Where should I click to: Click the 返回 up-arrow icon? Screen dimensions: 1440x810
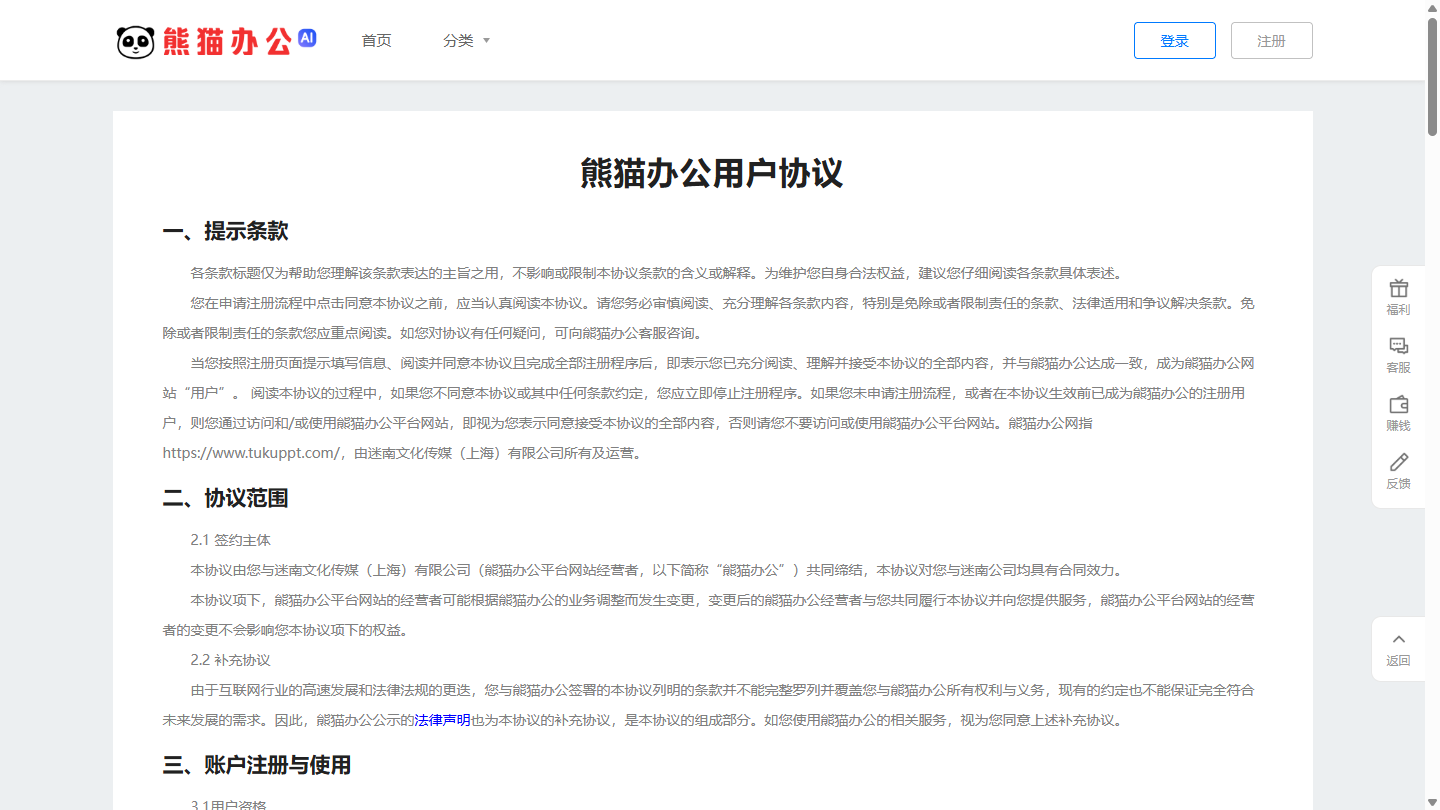[1398, 640]
